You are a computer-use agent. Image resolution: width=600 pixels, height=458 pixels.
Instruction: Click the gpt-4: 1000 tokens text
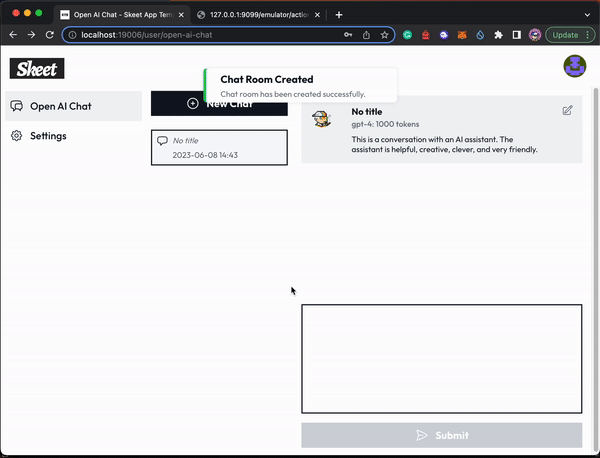pos(385,124)
